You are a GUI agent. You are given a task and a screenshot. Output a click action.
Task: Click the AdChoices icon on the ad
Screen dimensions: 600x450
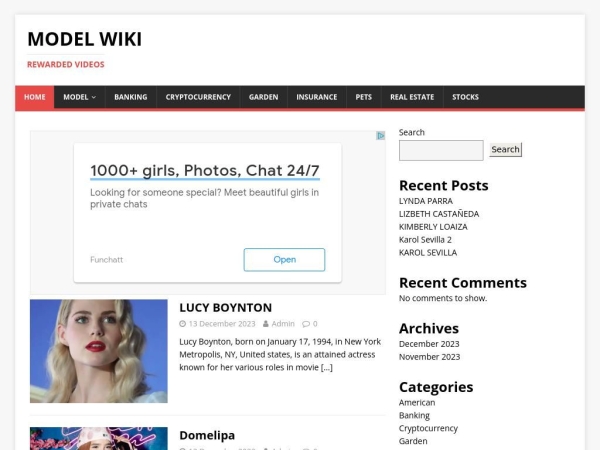[380, 136]
